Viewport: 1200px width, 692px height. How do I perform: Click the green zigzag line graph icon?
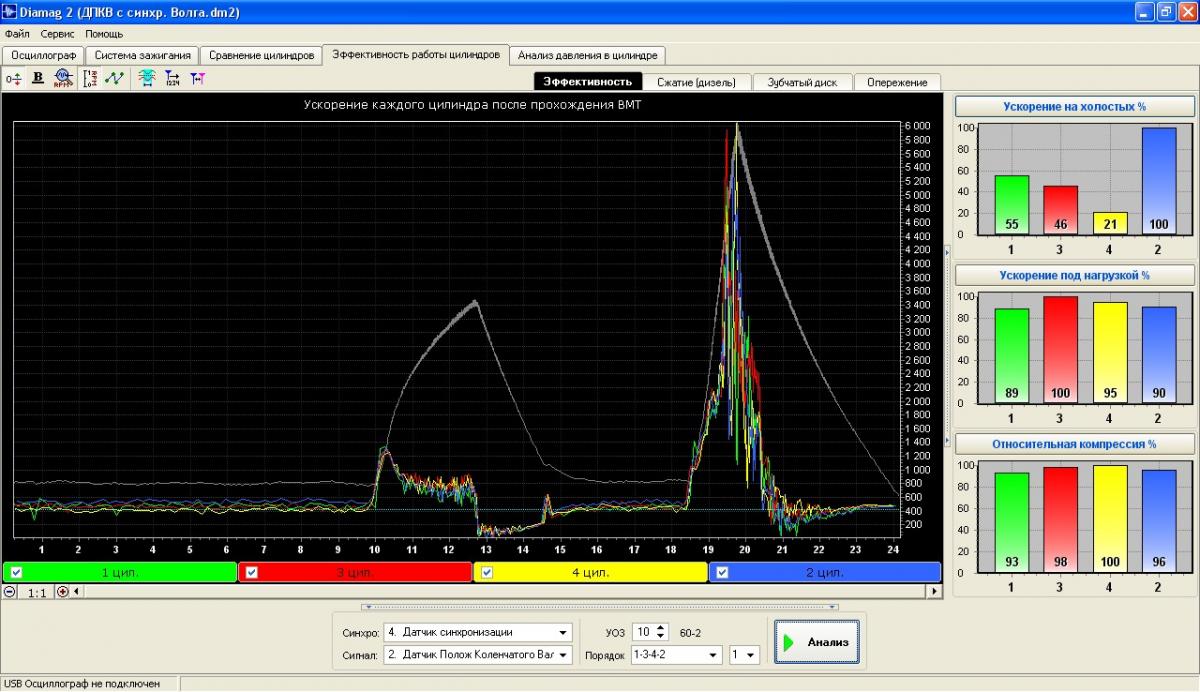pos(115,78)
